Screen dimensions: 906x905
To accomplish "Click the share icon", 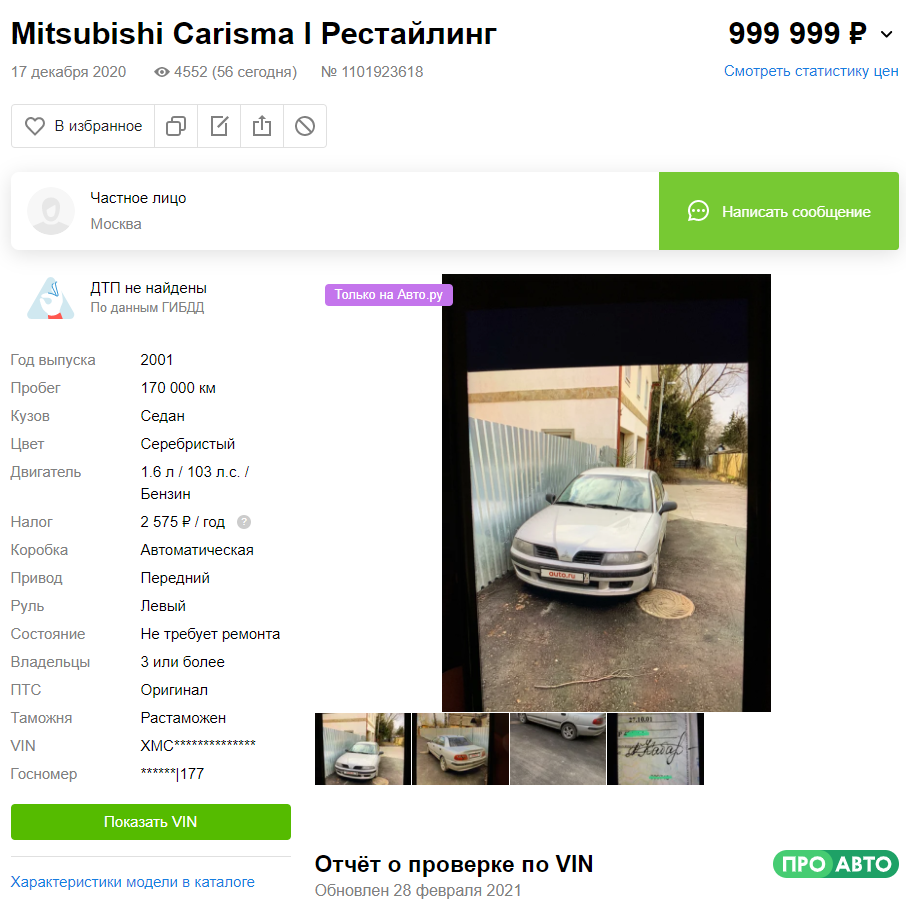I will [262, 126].
